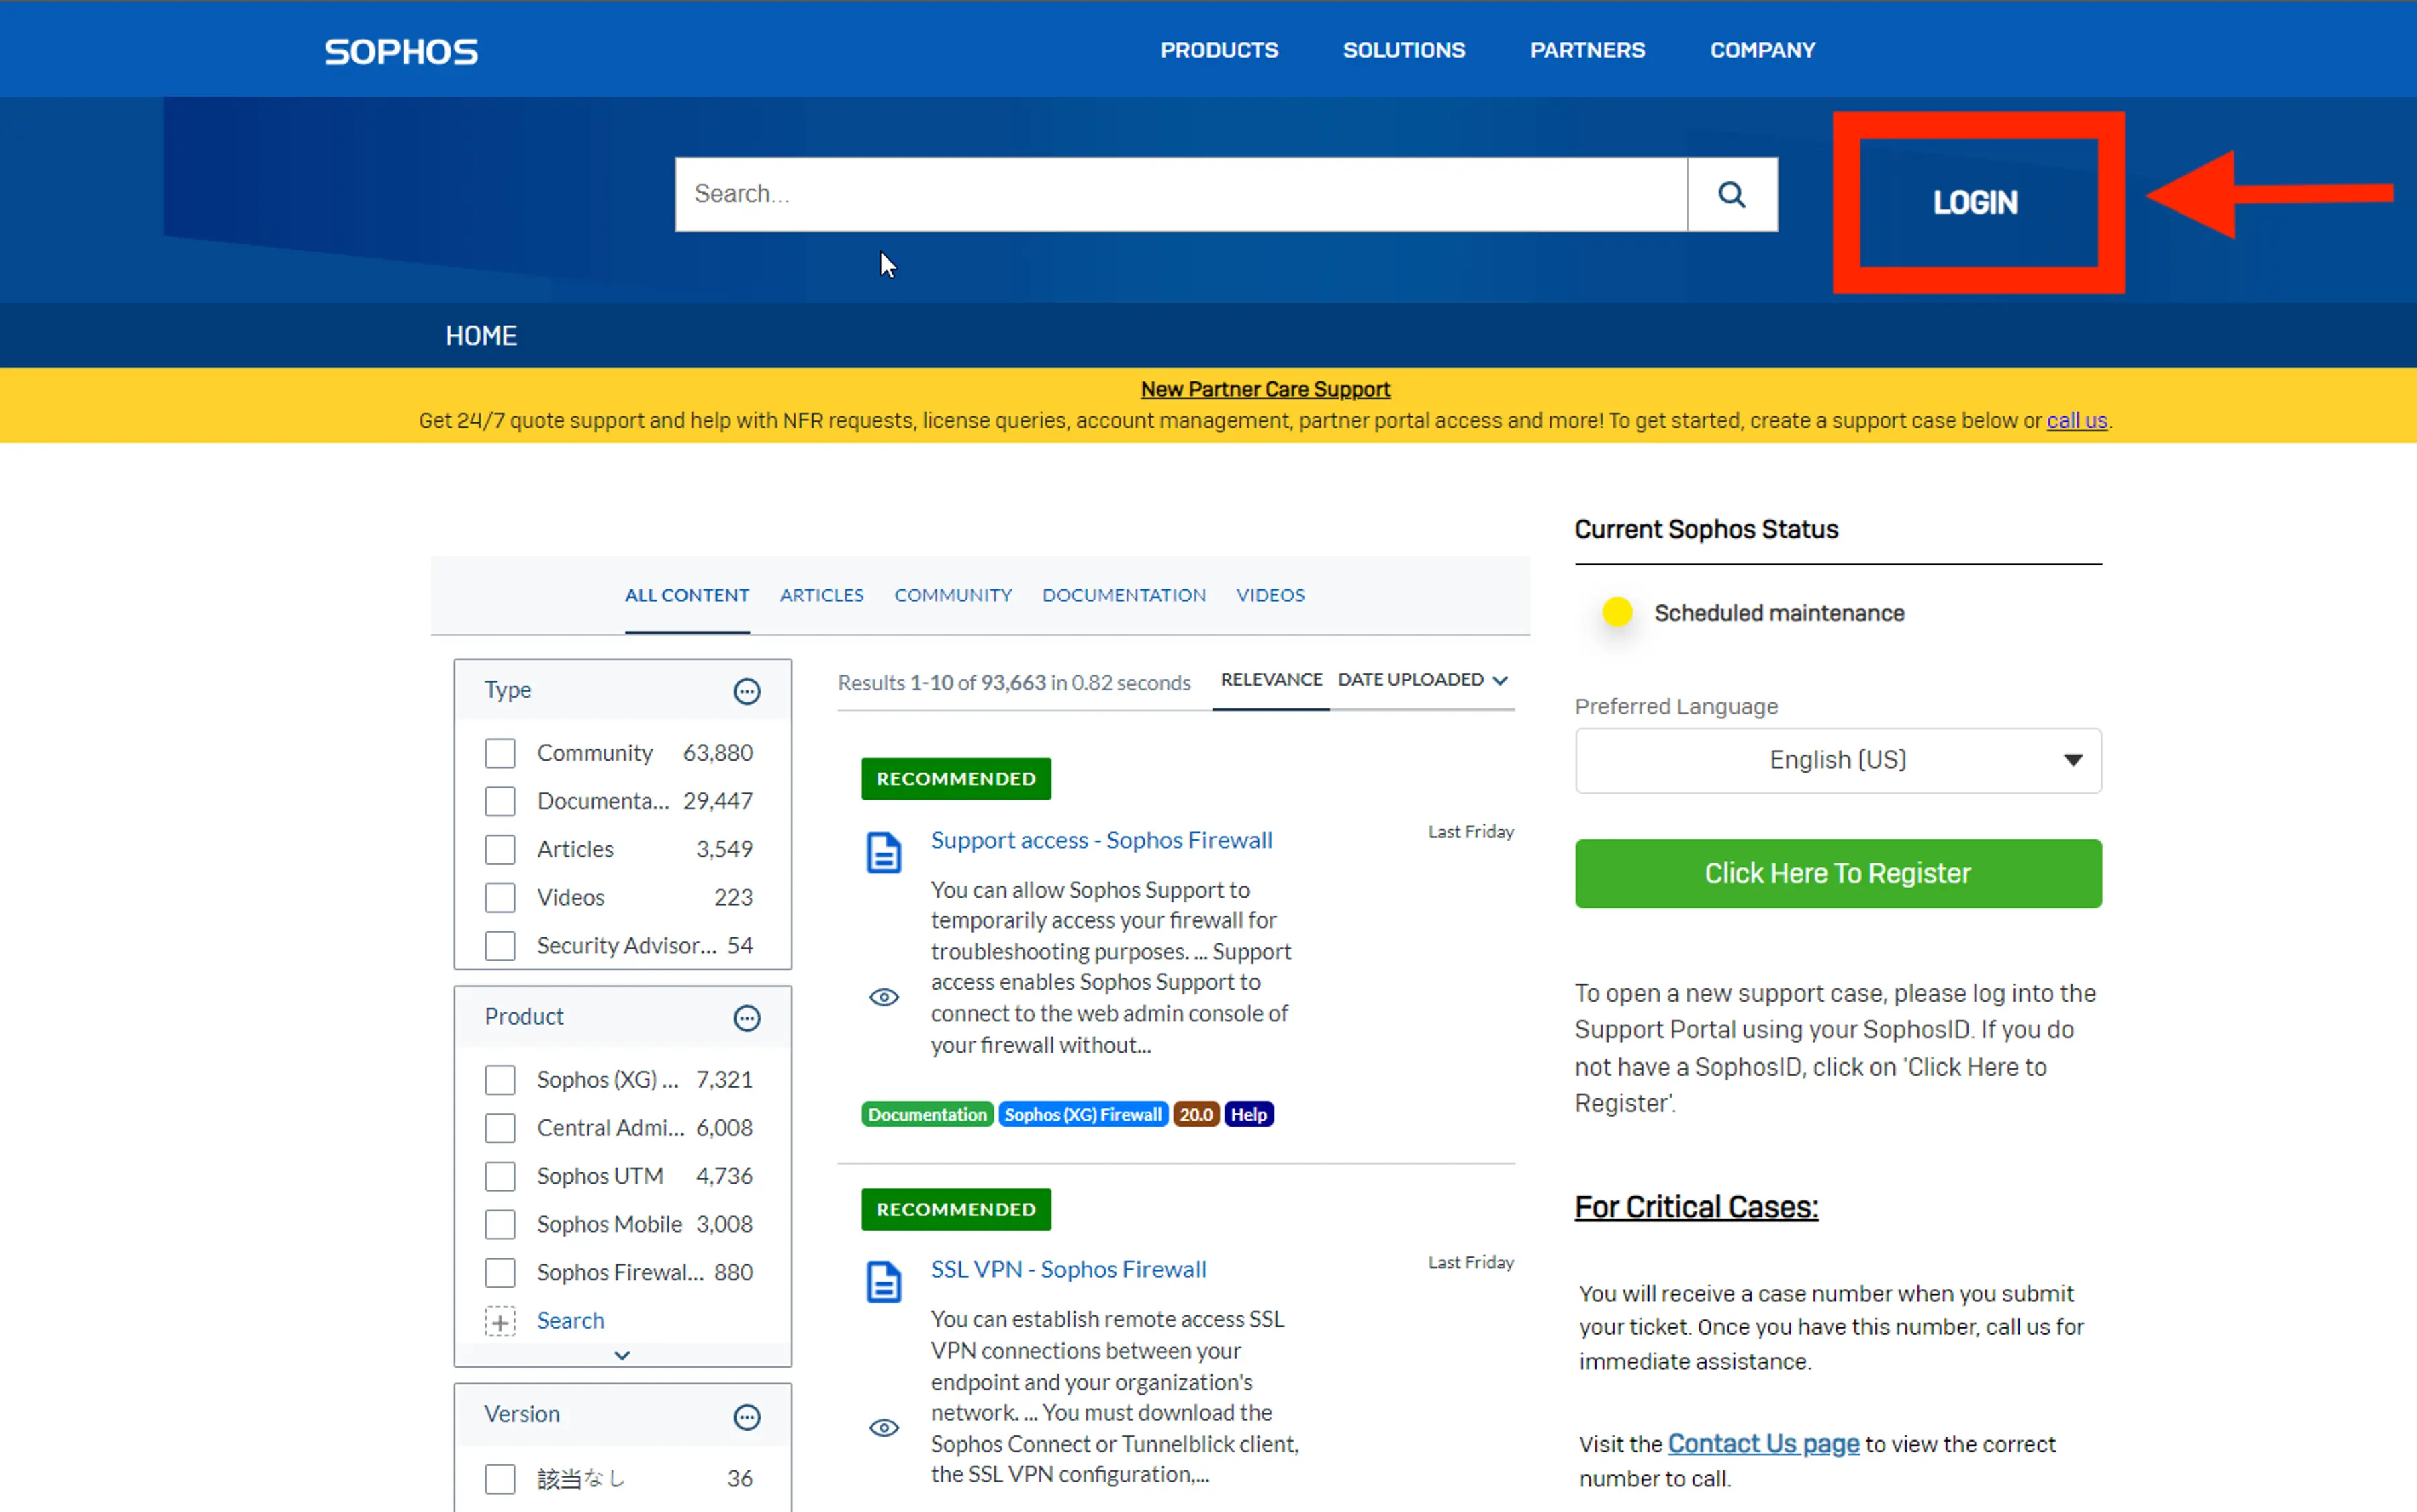Click the green Documentation tag
The height and width of the screenshot is (1512, 2417).
click(x=927, y=1114)
